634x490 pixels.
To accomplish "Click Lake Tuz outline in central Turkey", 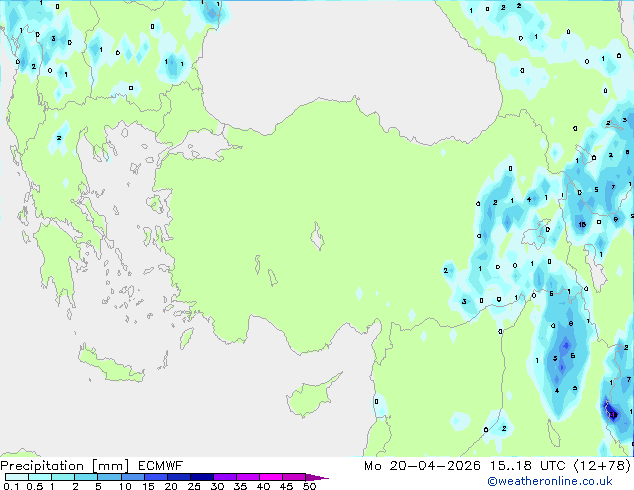I will [x=317, y=236].
